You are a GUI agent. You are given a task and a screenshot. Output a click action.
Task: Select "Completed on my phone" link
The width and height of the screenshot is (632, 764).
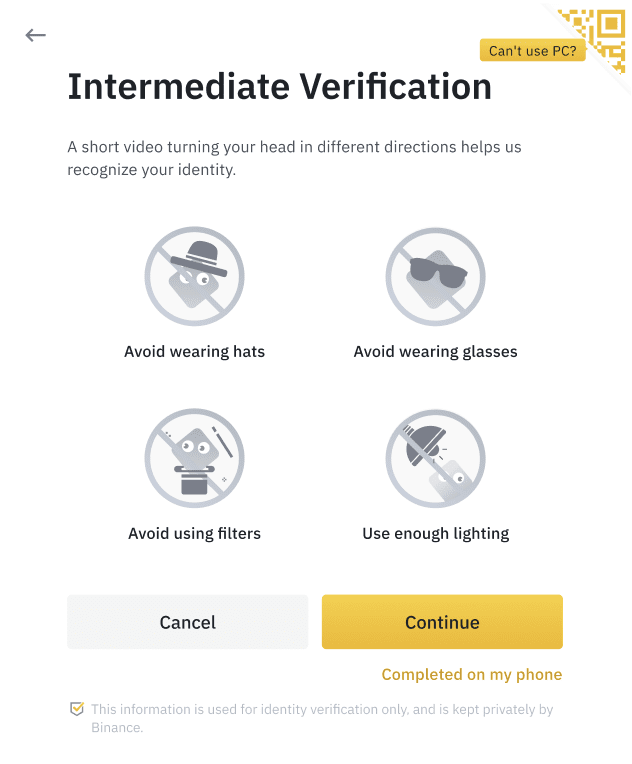(472, 674)
